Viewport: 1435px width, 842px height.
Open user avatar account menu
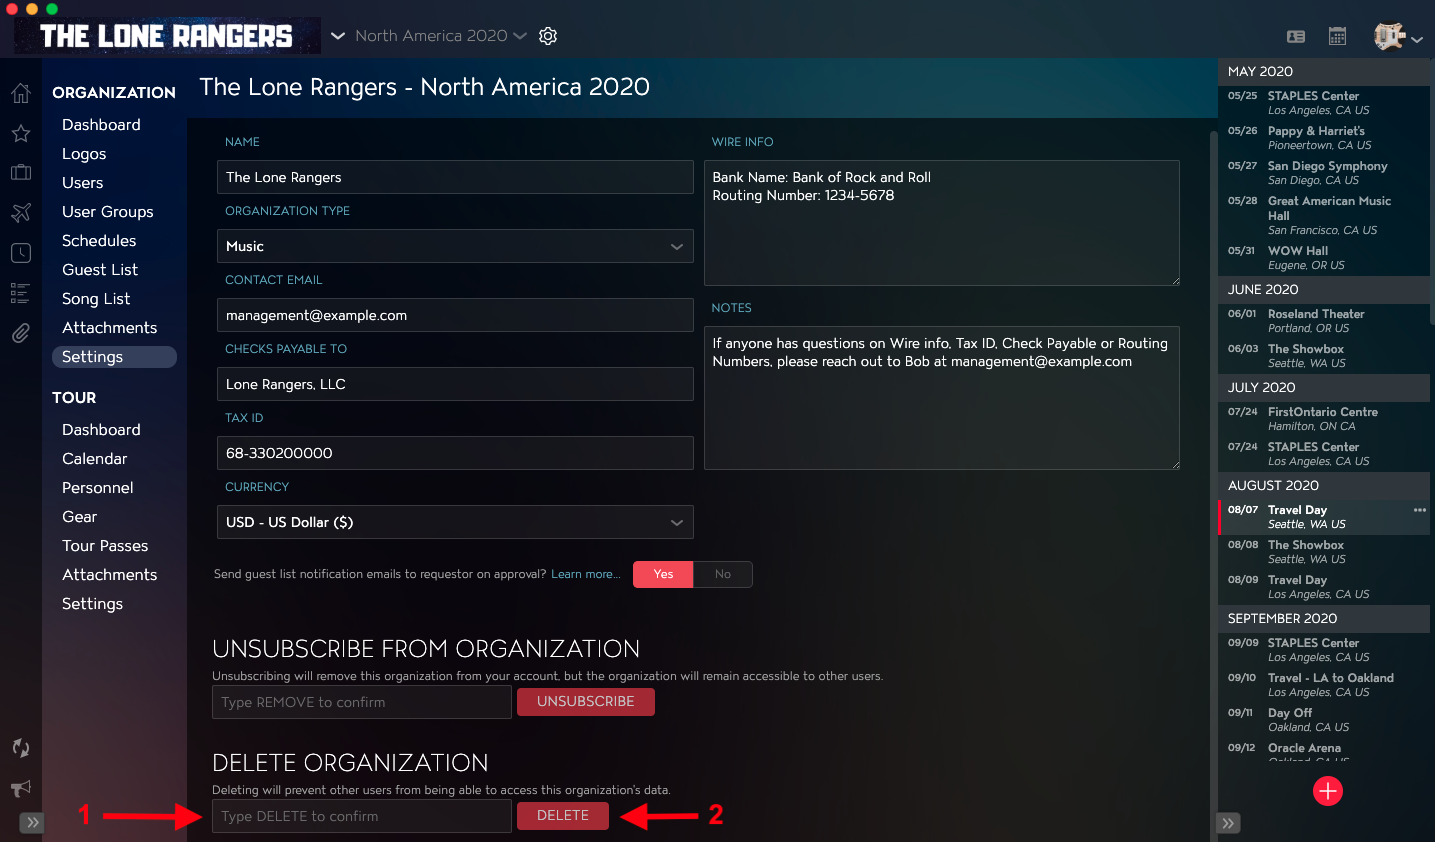pyautogui.click(x=1398, y=36)
